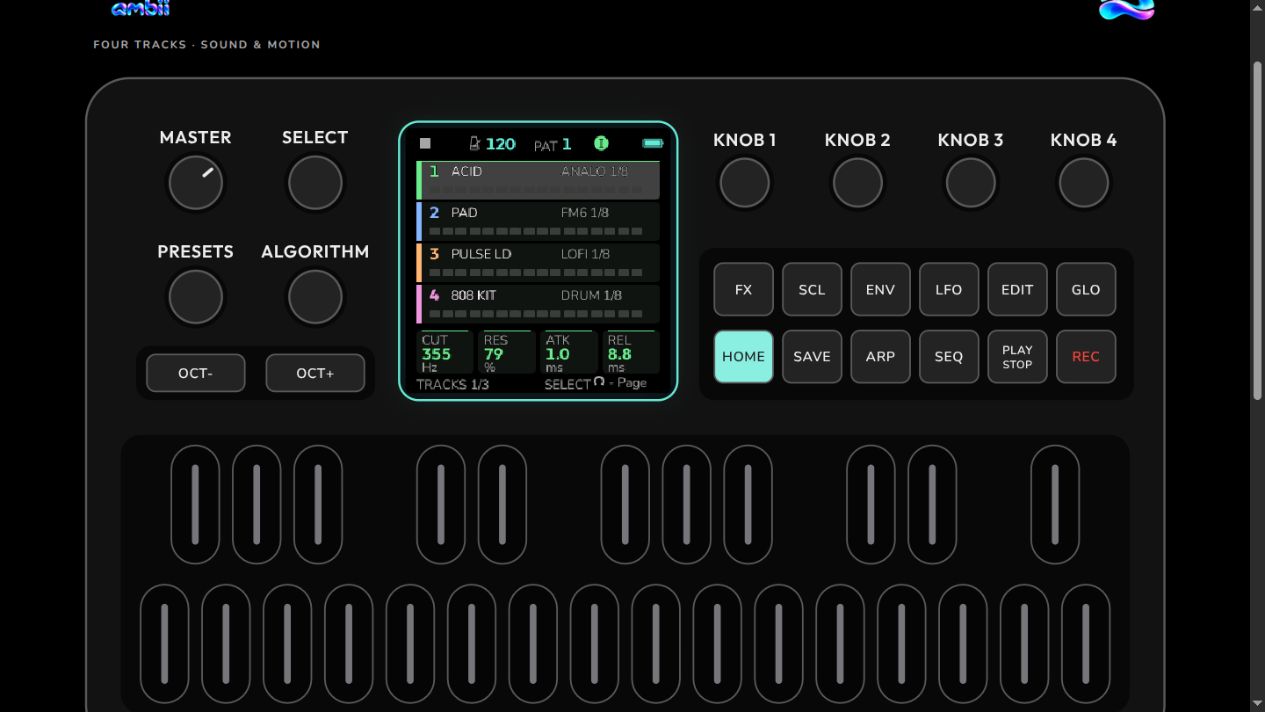Viewport: 1265px width, 712px height.
Task: Toggle the highlighted HOME button
Action: [x=743, y=357]
